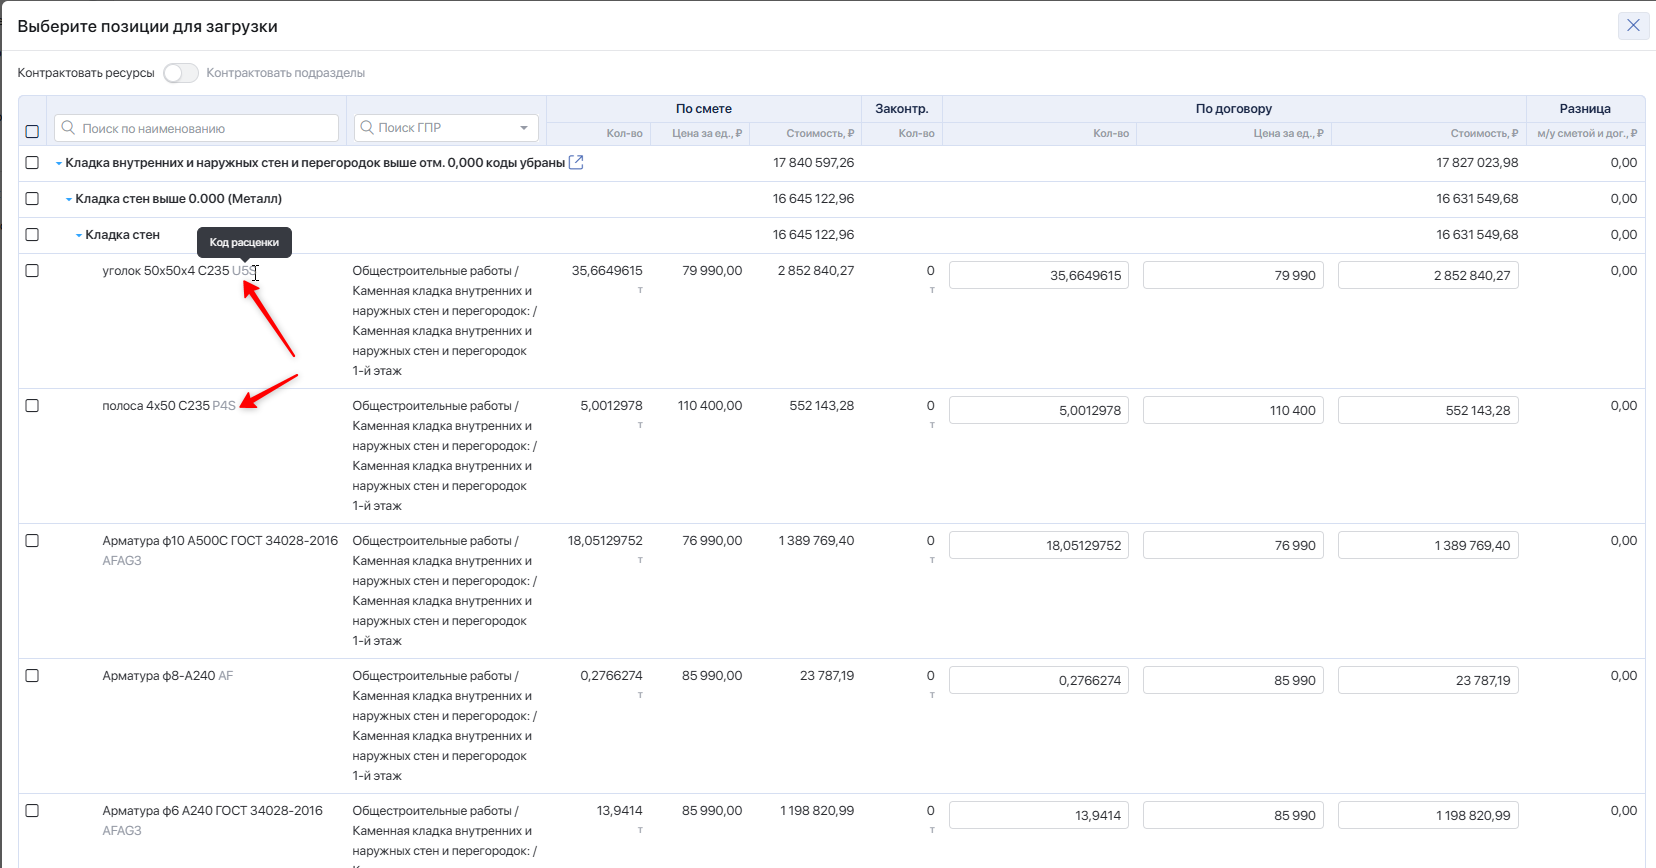This screenshot has width=1656, height=868.
Task: Click the По договору column header
Action: pos(1233,109)
